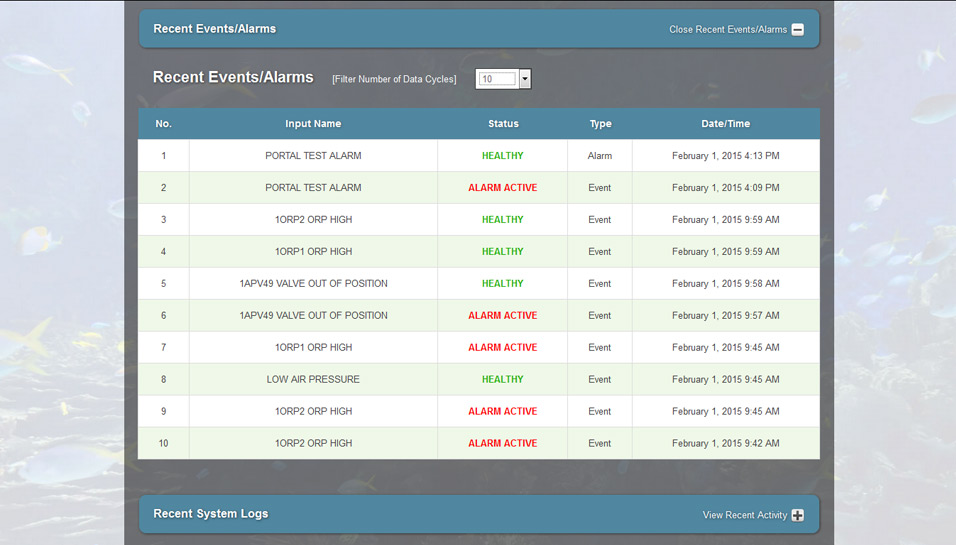Click February 1, 2015 9:58 AM timestamp
The width and height of the screenshot is (956, 545).
pyautogui.click(x=726, y=283)
